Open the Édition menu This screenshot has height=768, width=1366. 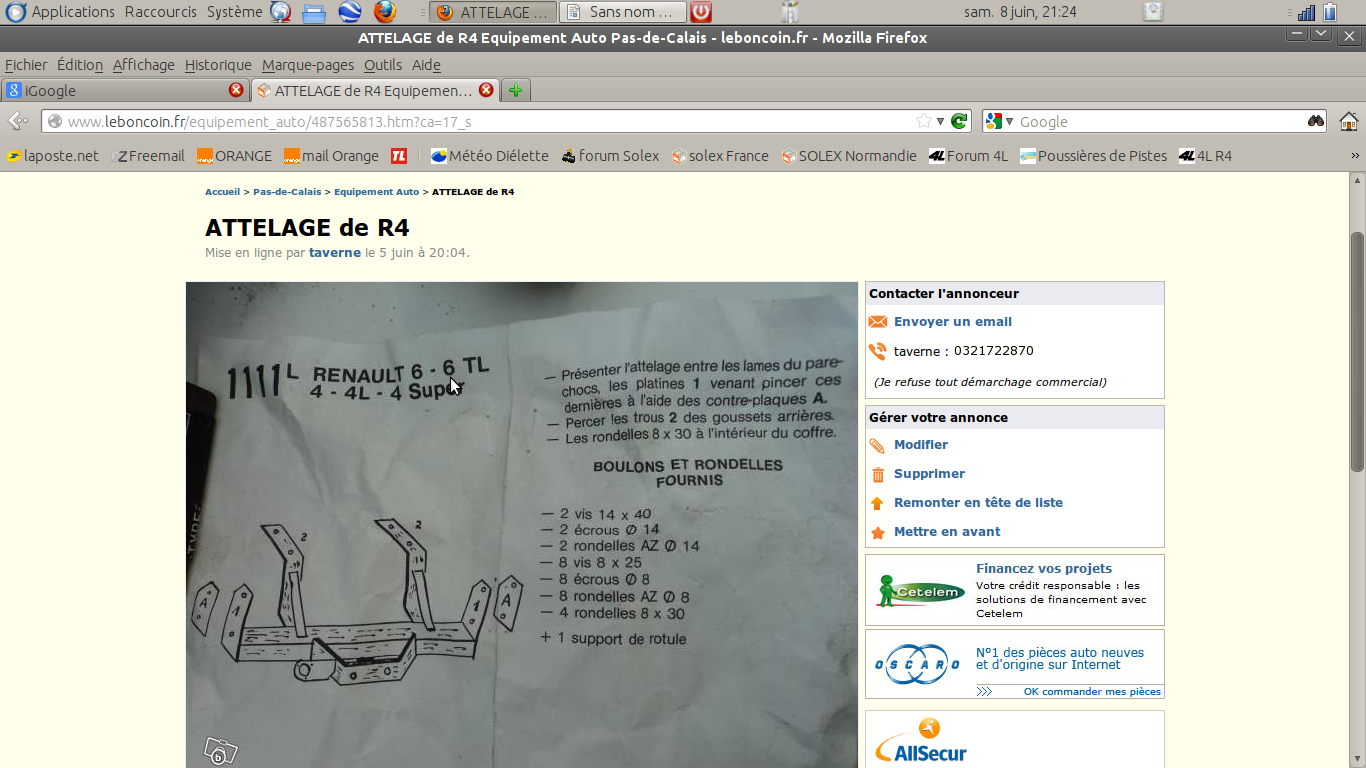(x=80, y=65)
